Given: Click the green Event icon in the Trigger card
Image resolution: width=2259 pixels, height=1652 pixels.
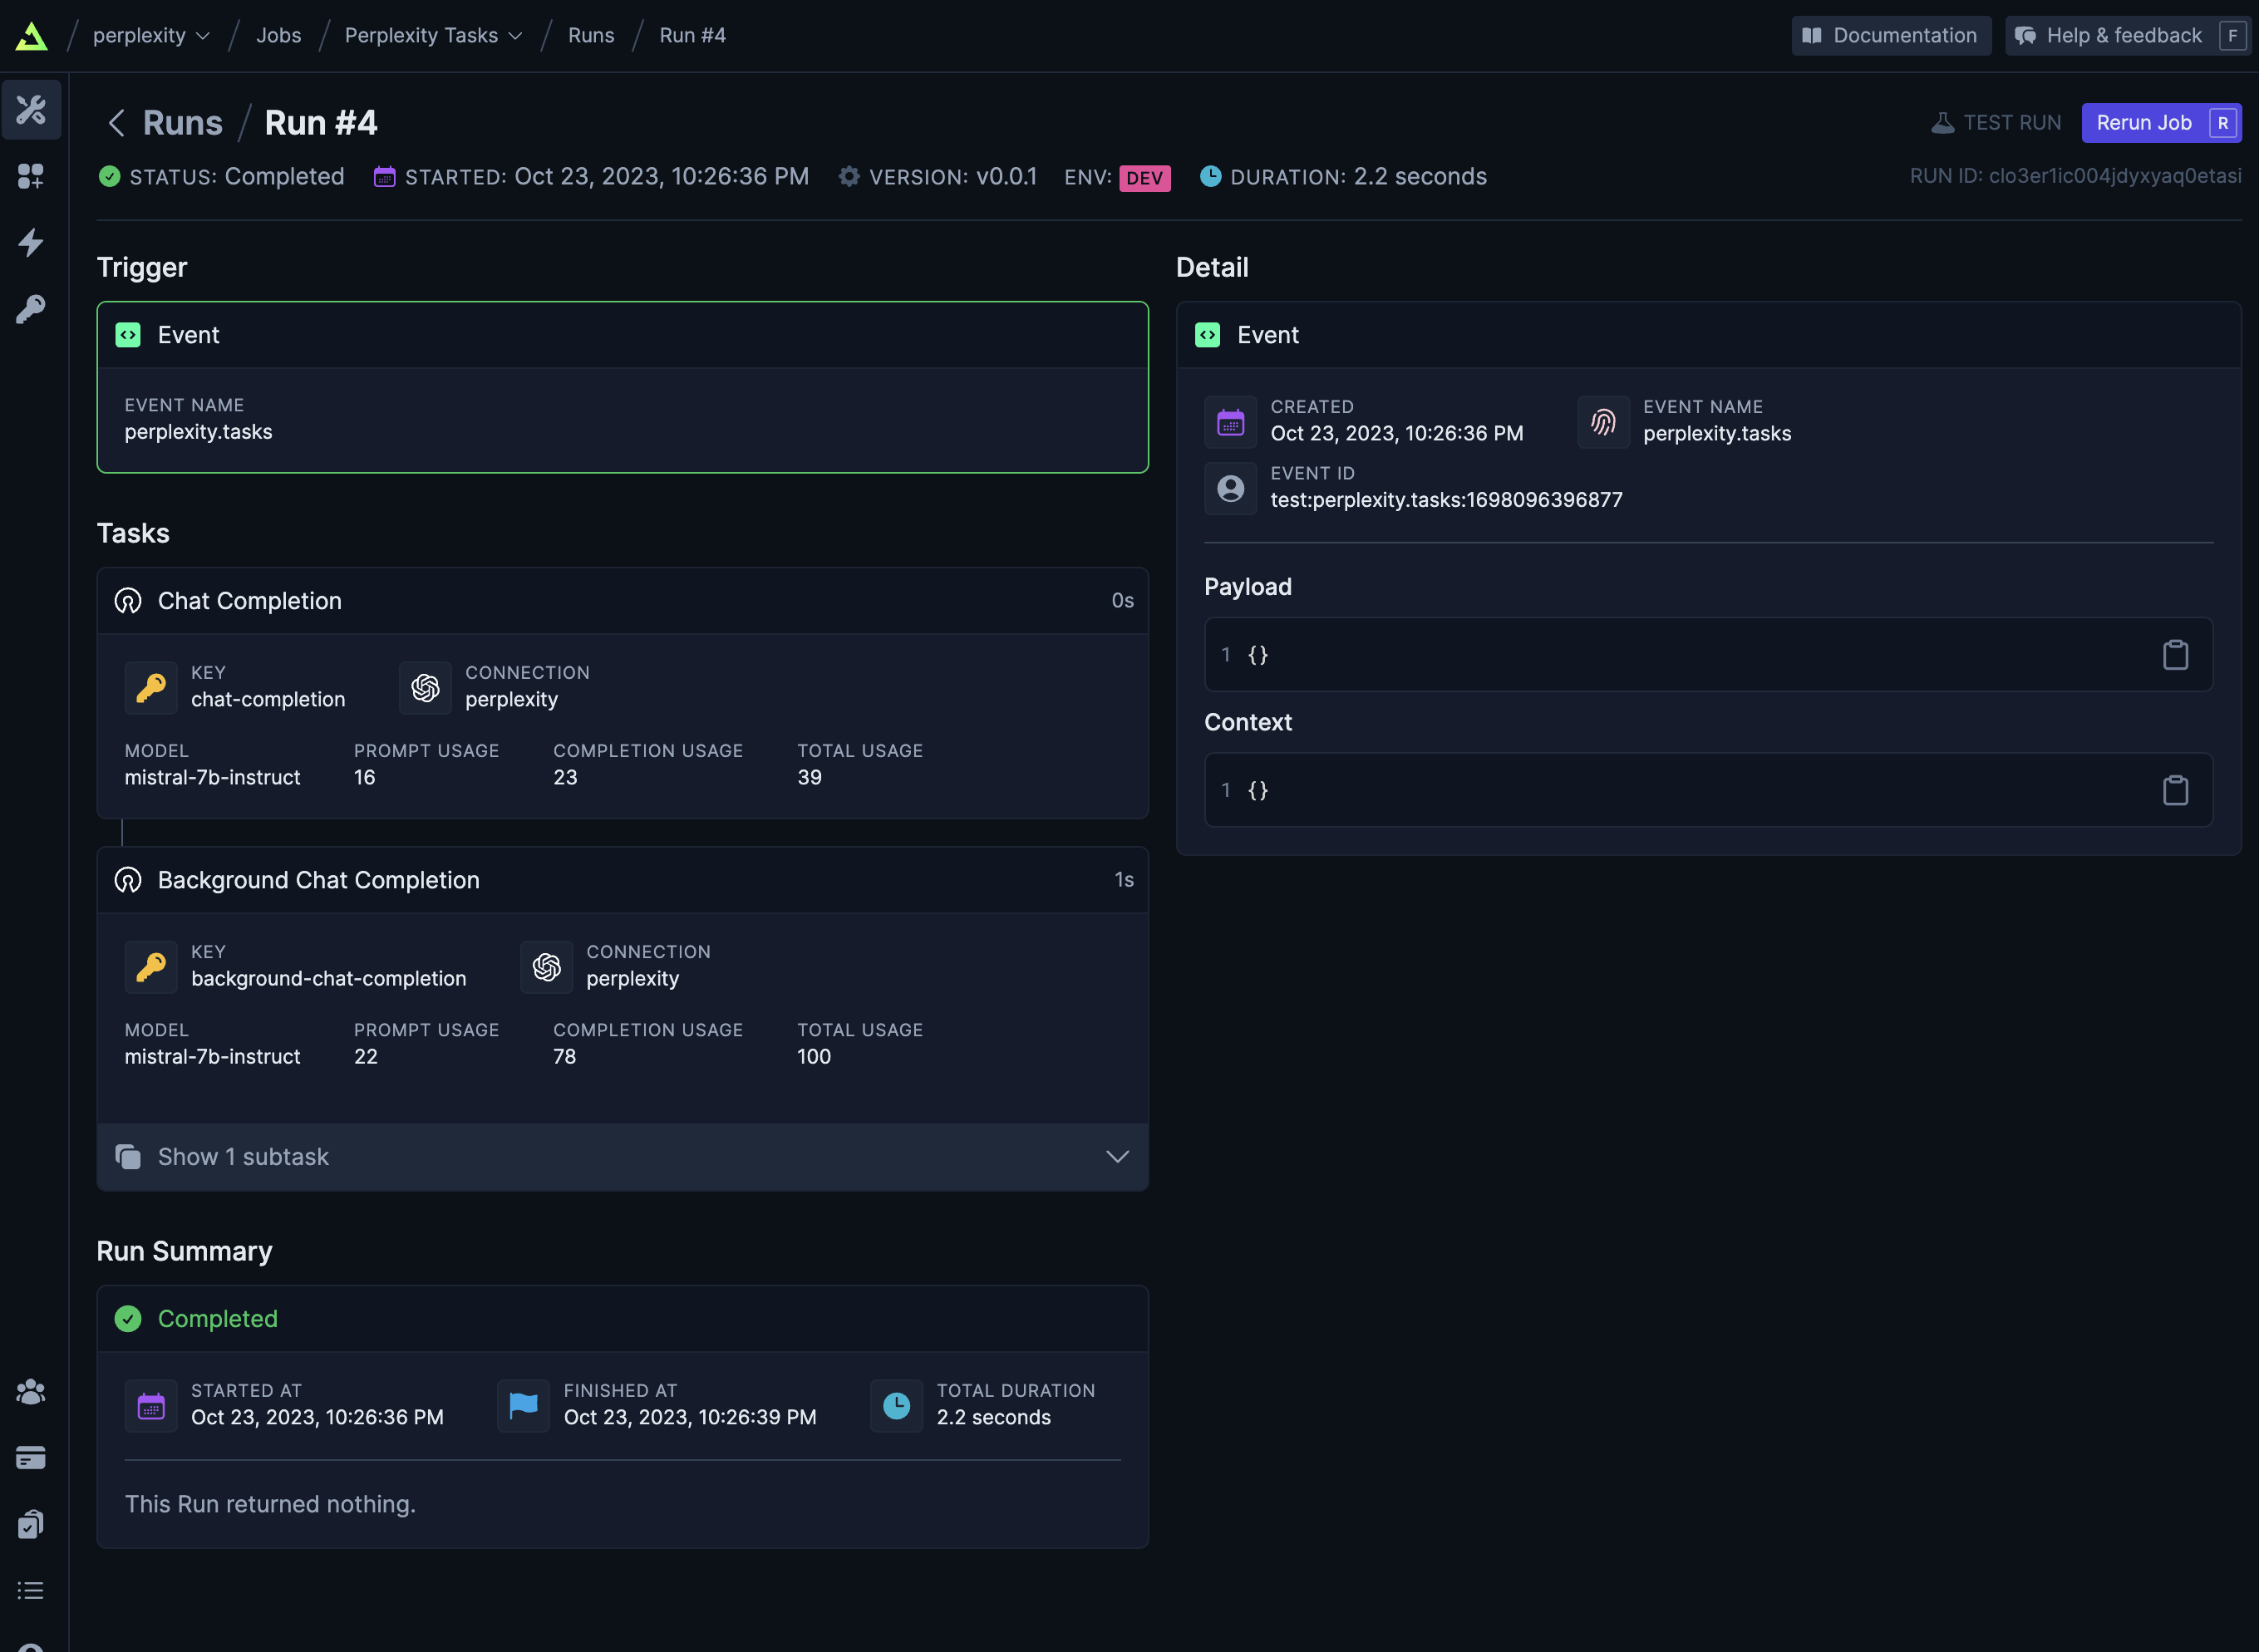Looking at the screenshot, I should click(x=128, y=335).
